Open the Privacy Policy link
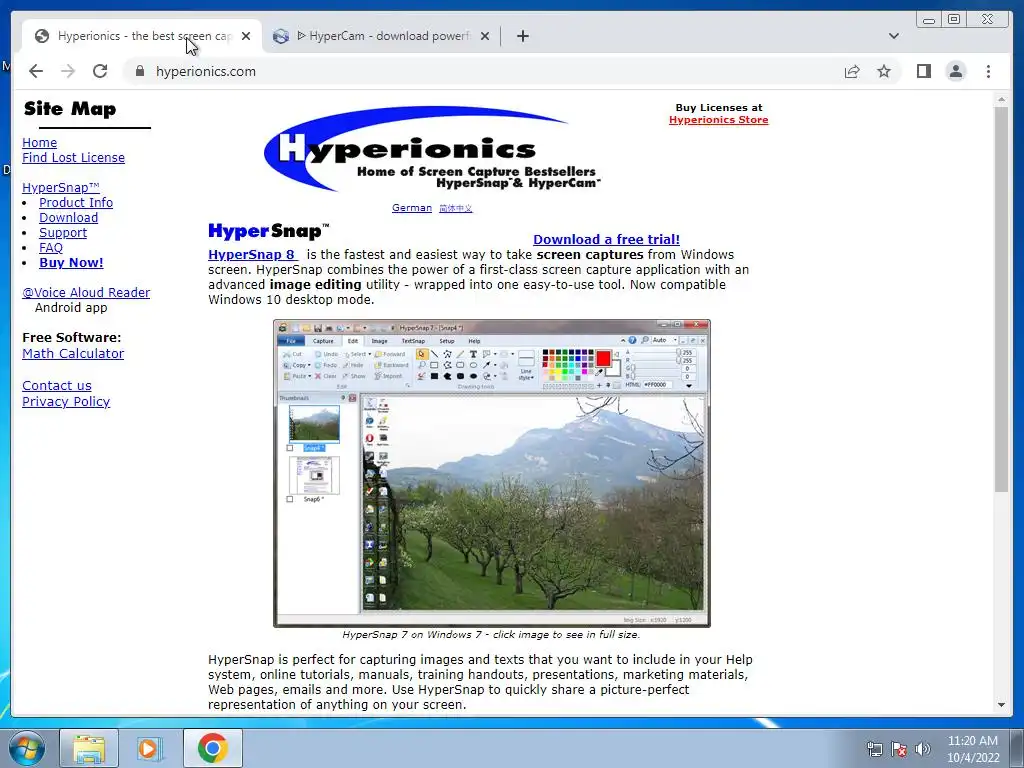This screenshot has height=768, width=1024. point(66,402)
